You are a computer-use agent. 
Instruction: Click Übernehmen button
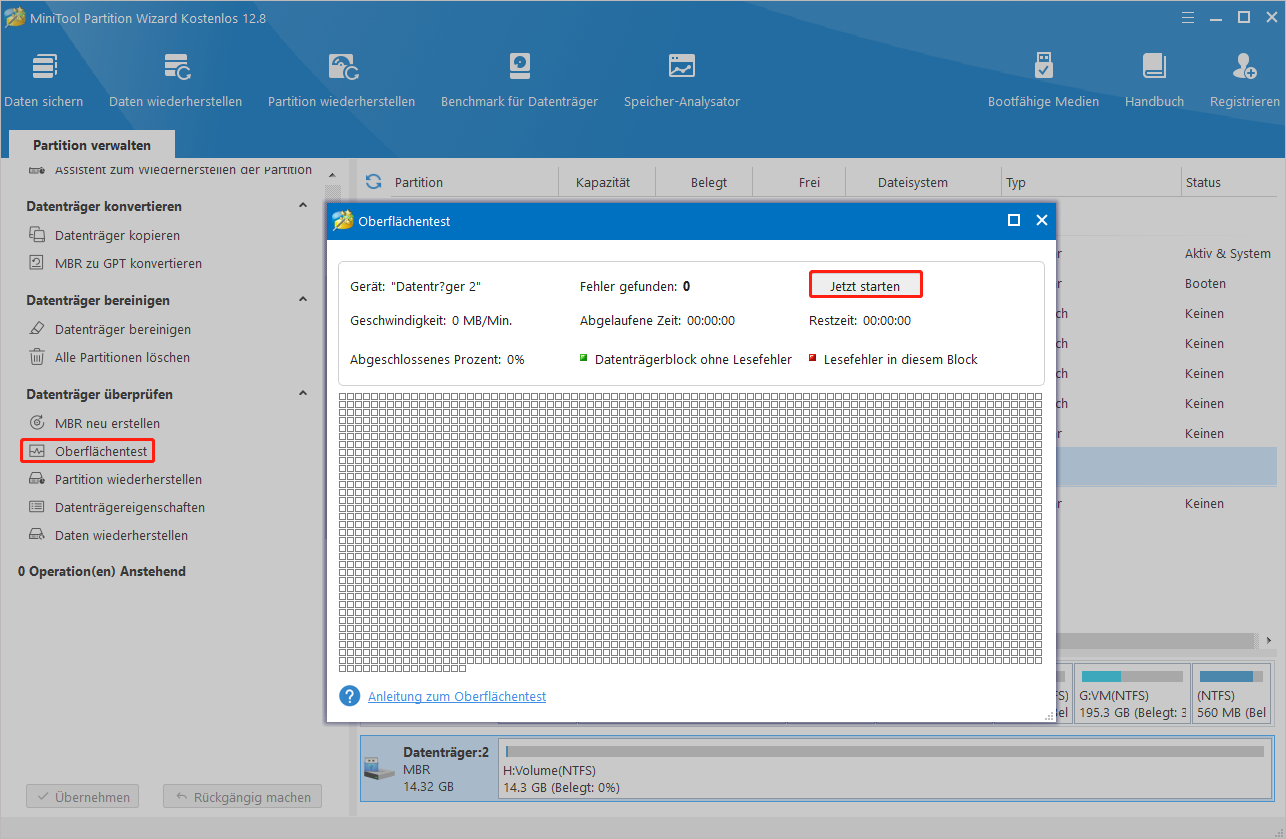click(x=83, y=797)
